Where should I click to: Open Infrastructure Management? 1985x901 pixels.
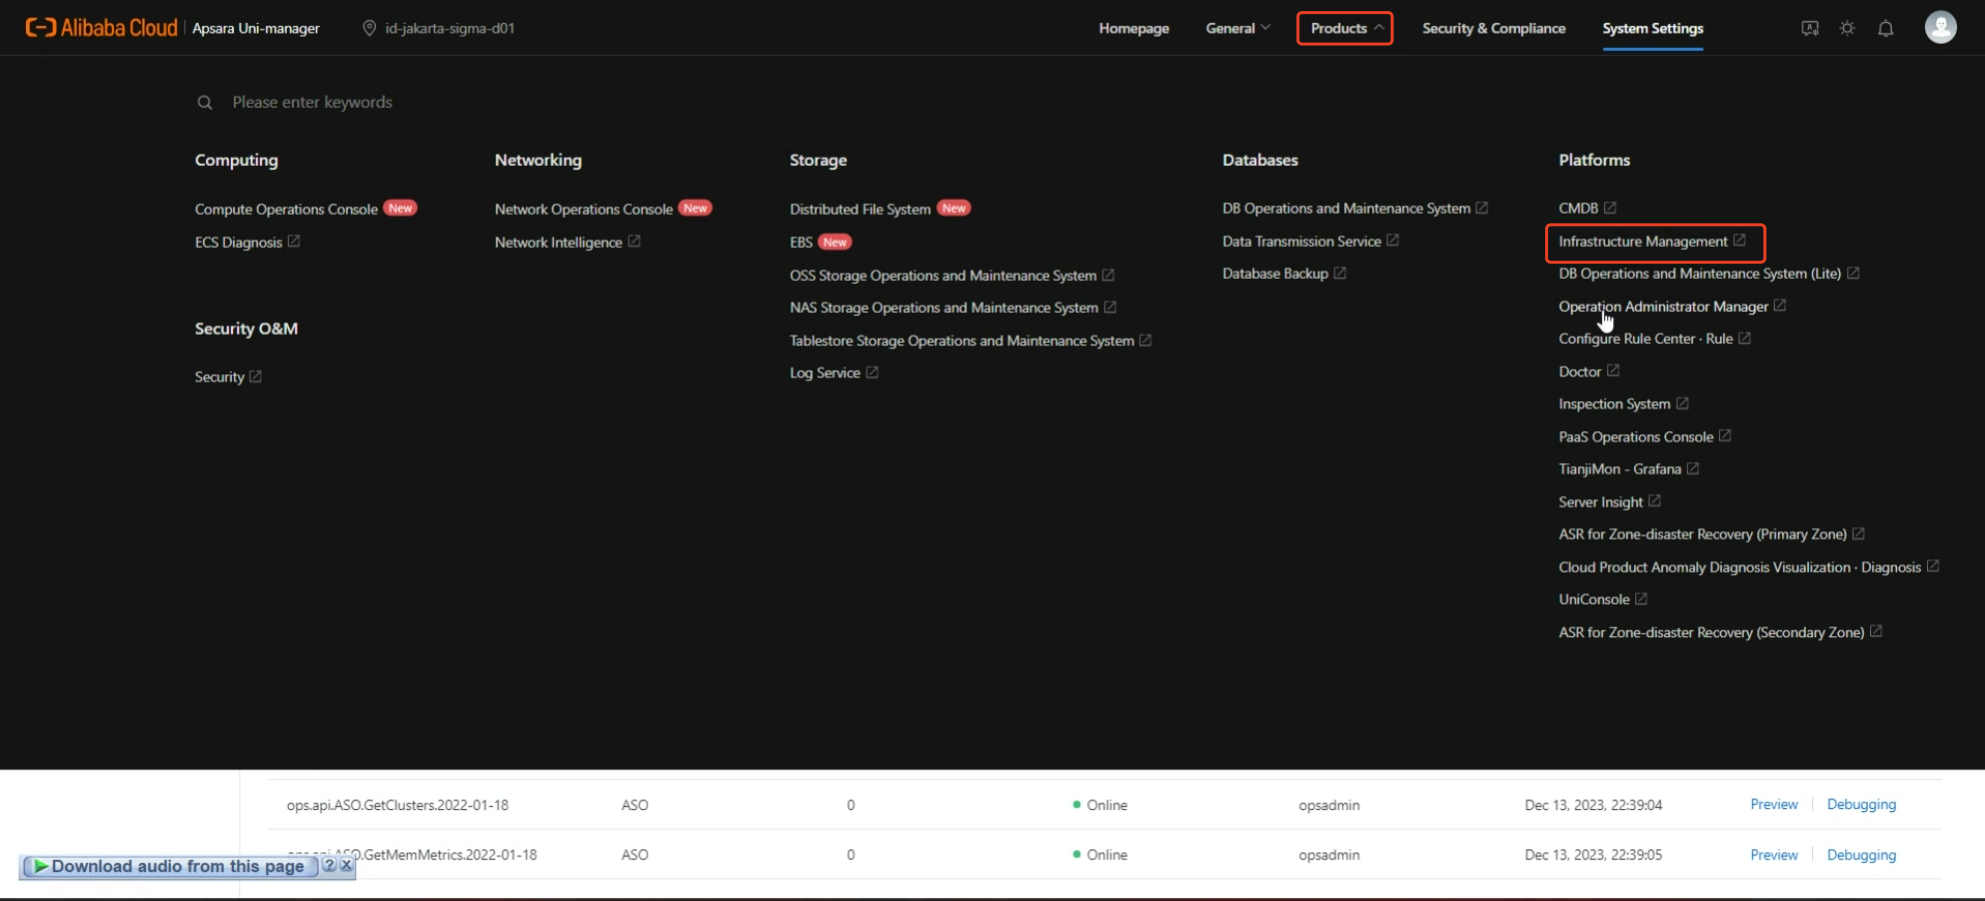[1643, 241]
